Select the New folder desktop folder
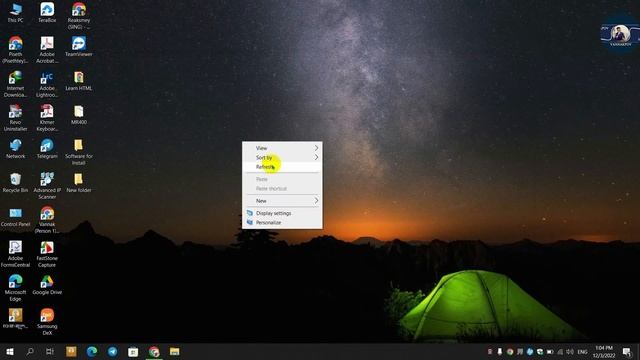The width and height of the screenshot is (640, 360). (x=79, y=182)
